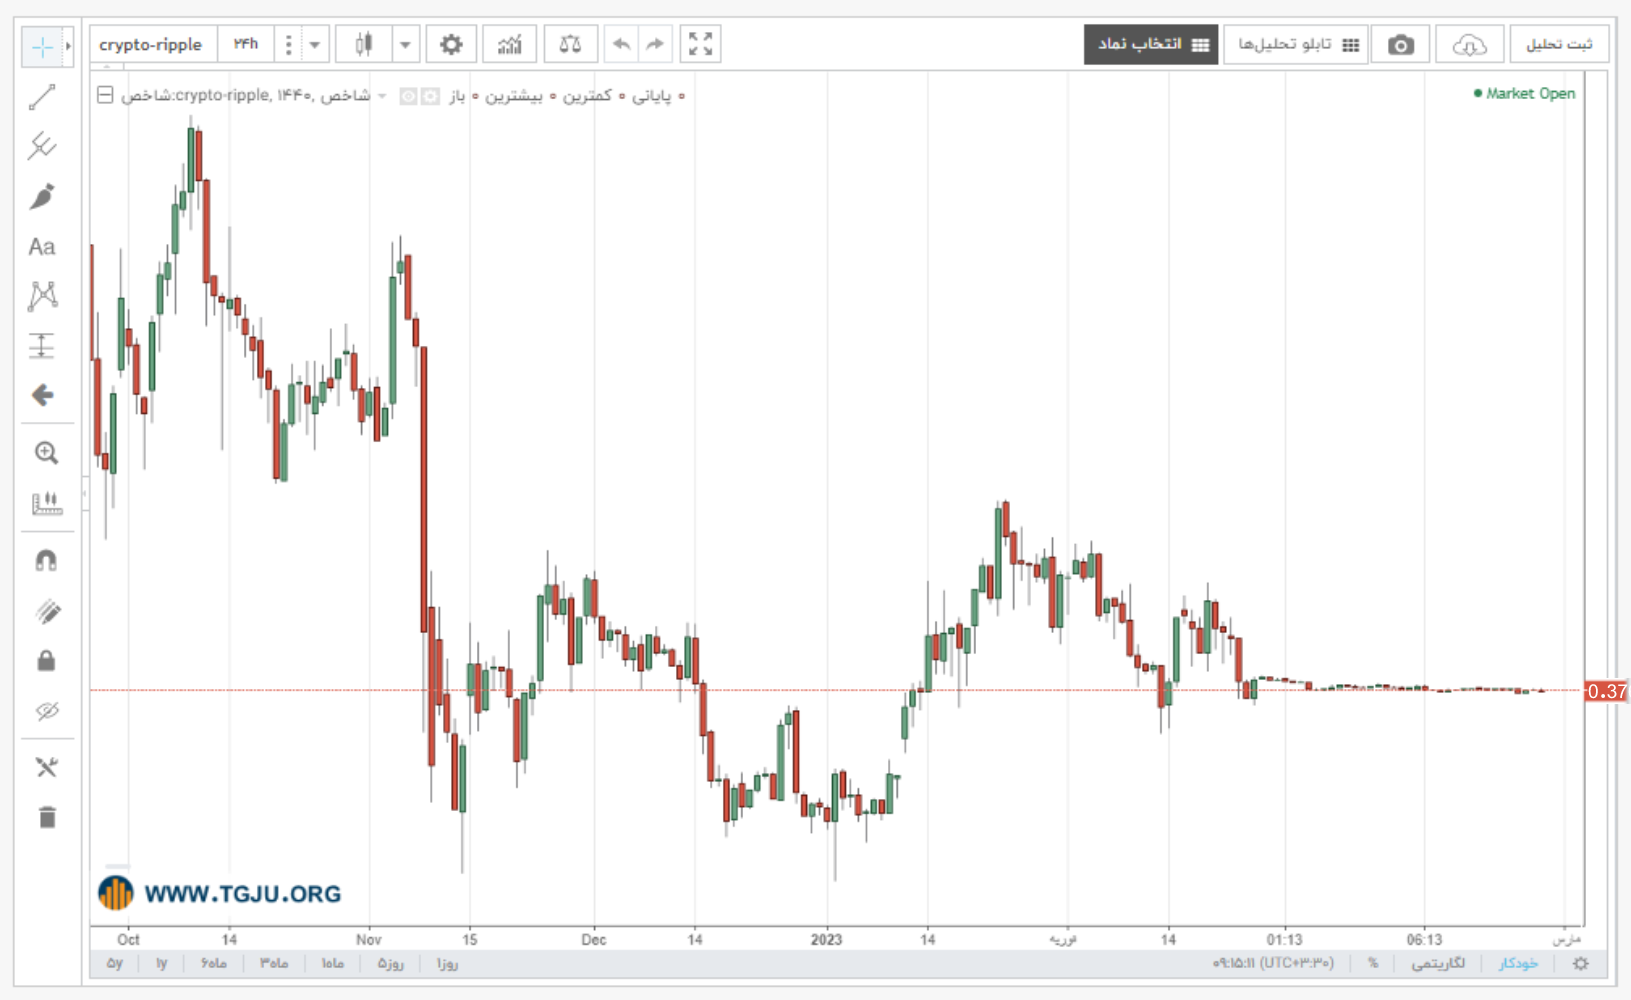Select the pitchfork drawing tool

[x=42, y=146]
